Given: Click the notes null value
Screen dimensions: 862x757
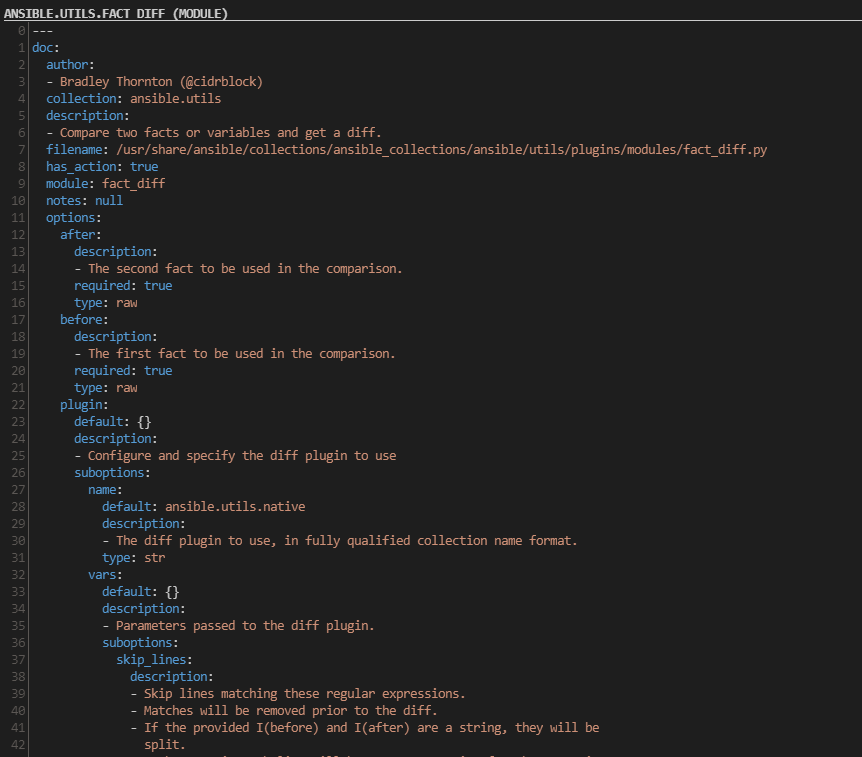Looking at the screenshot, I should click(x=109, y=200).
